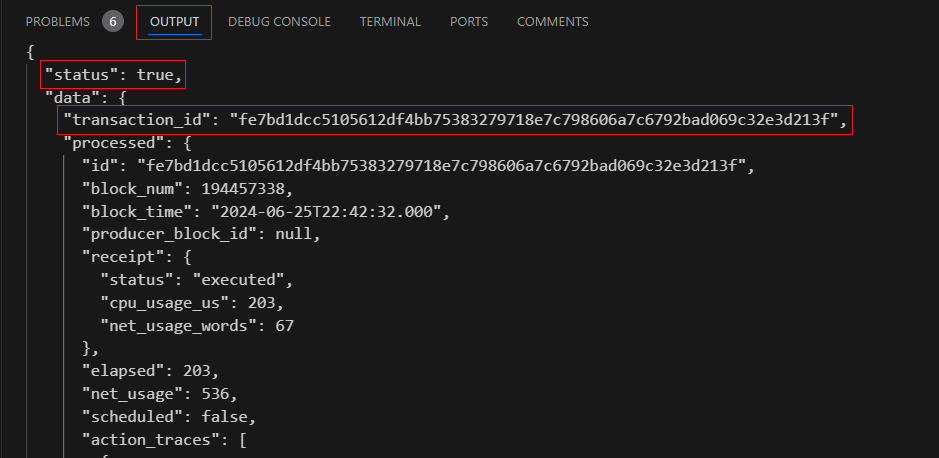Select the OUTPUT tab
Viewport: 939px width, 458px height.
click(174, 22)
